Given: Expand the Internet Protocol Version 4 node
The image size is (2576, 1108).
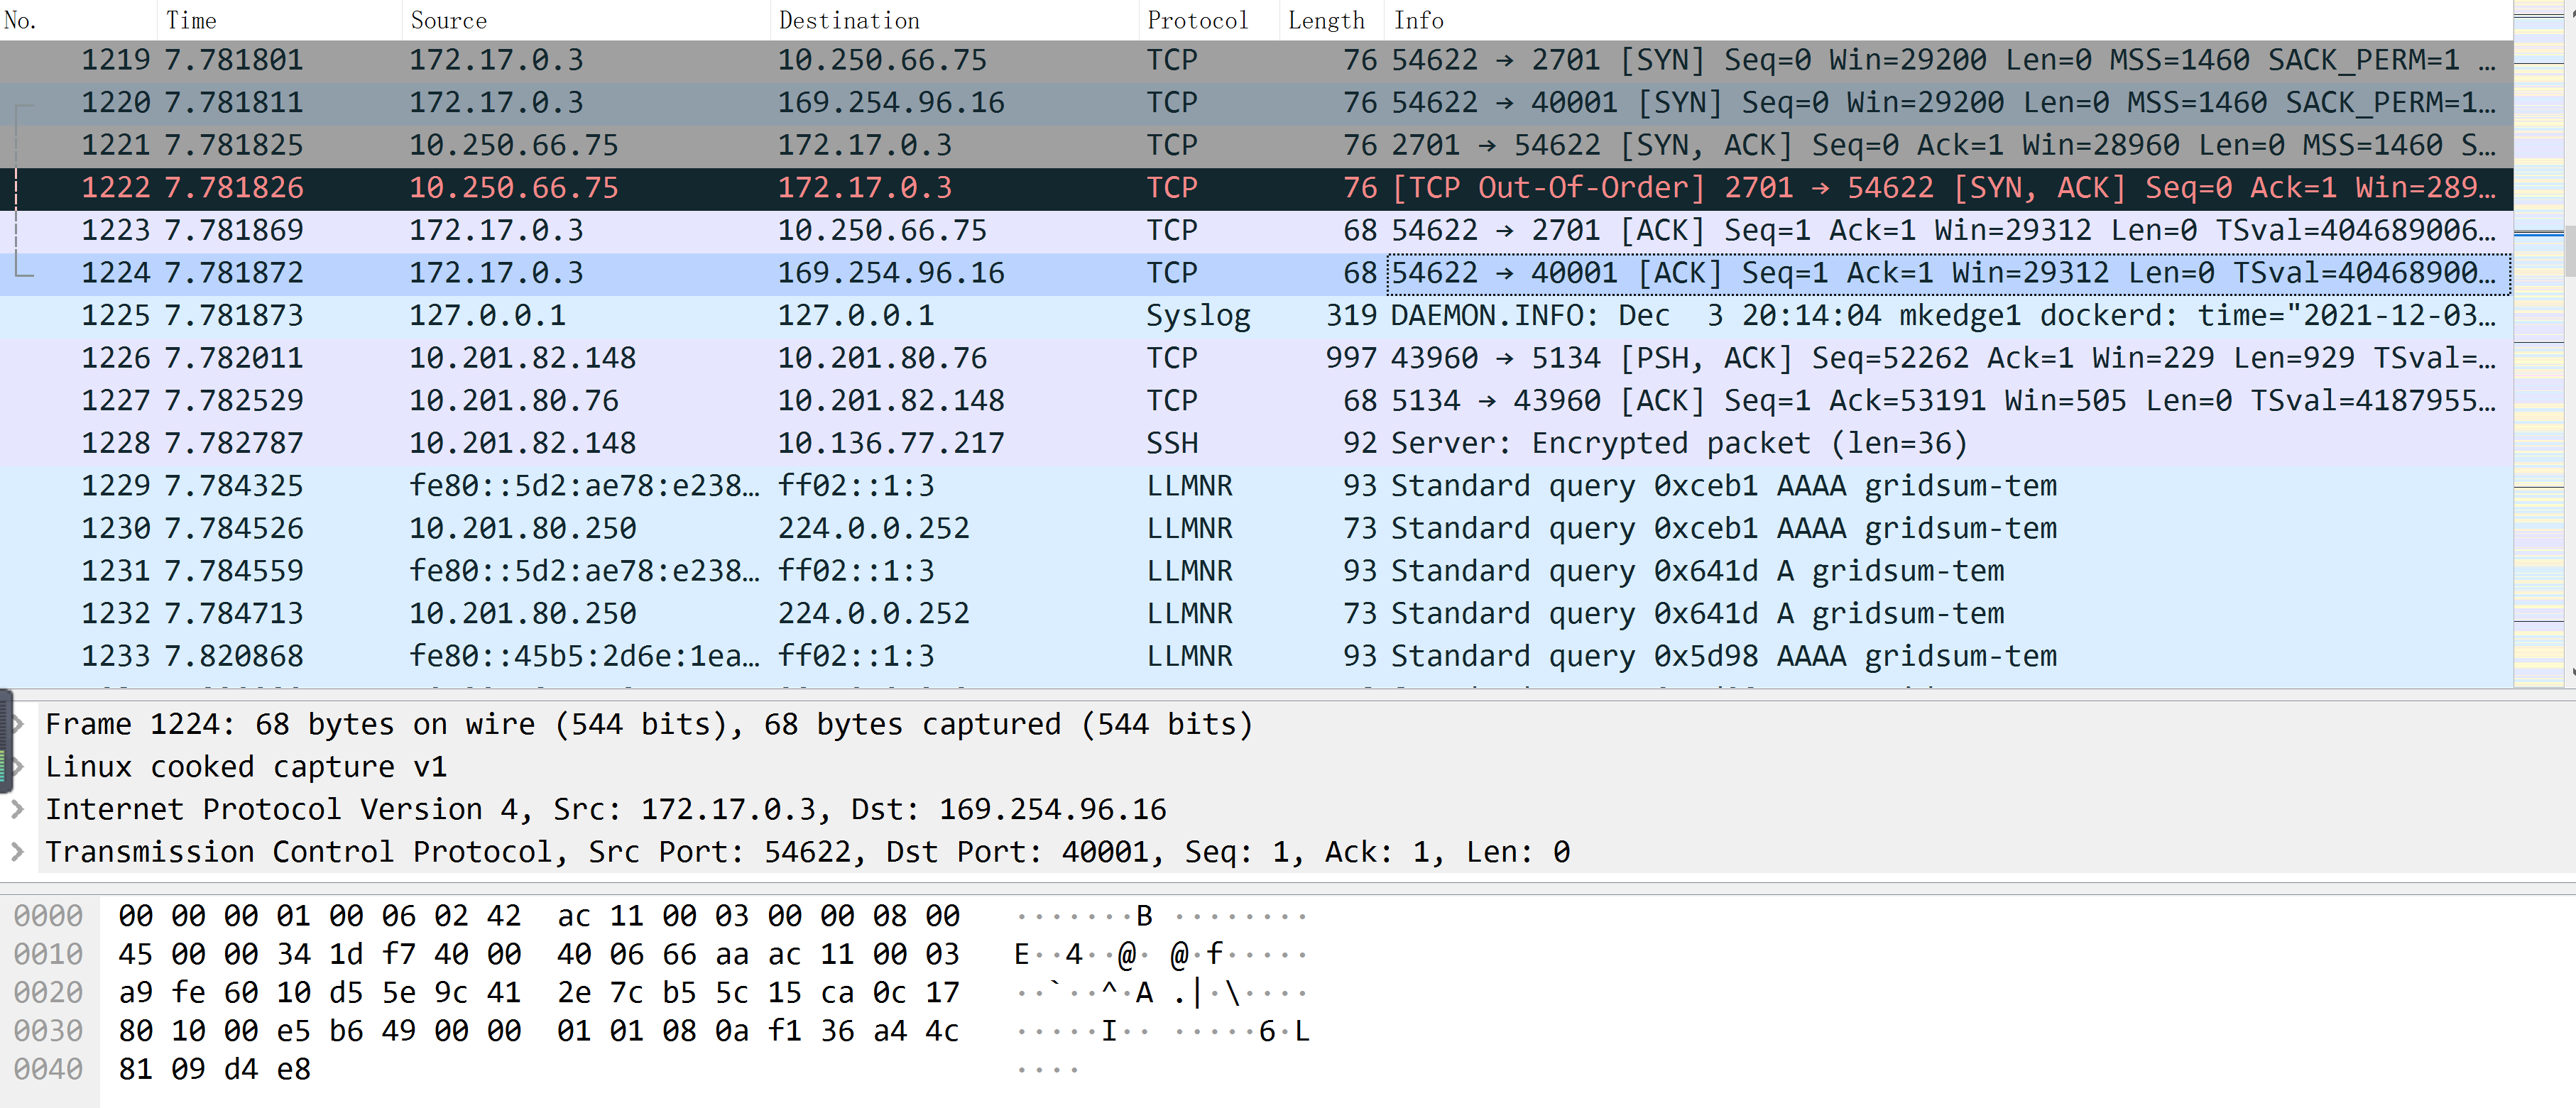Looking at the screenshot, I should [x=17, y=809].
